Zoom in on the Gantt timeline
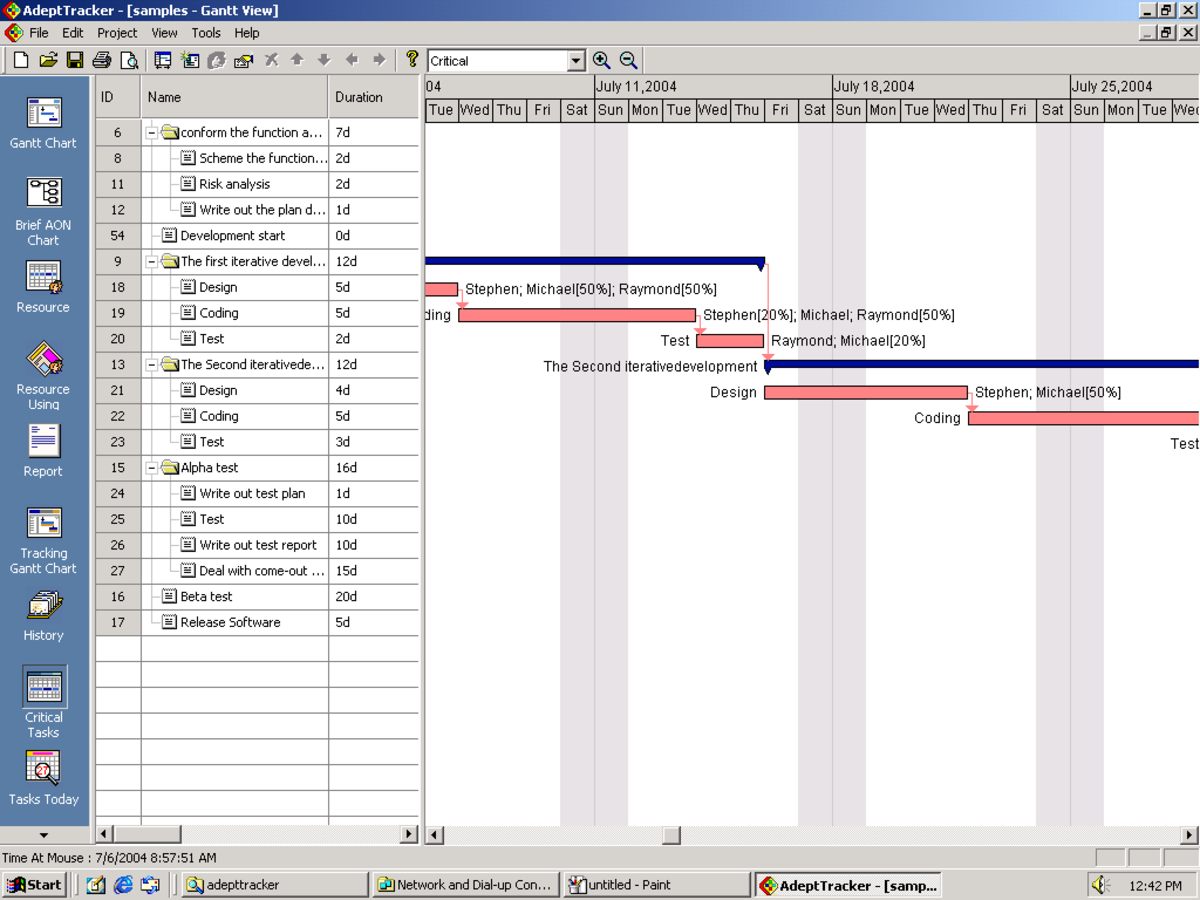The height and width of the screenshot is (900, 1200). [602, 60]
